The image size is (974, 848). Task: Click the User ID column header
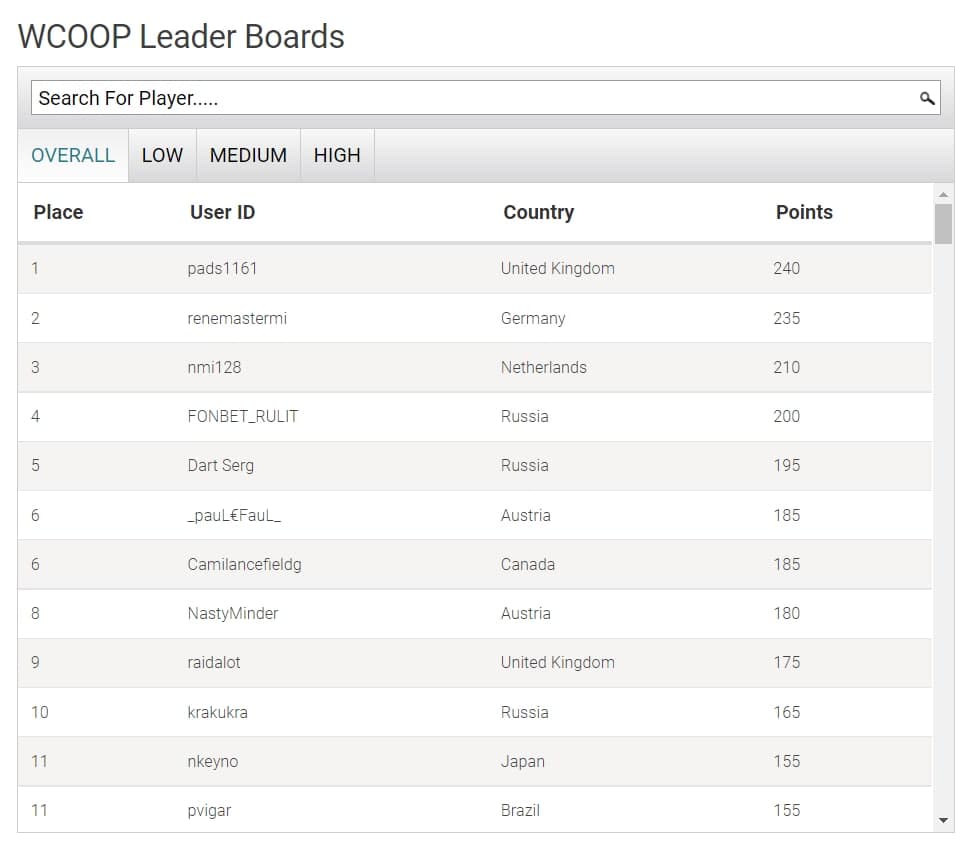[x=222, y=212]
